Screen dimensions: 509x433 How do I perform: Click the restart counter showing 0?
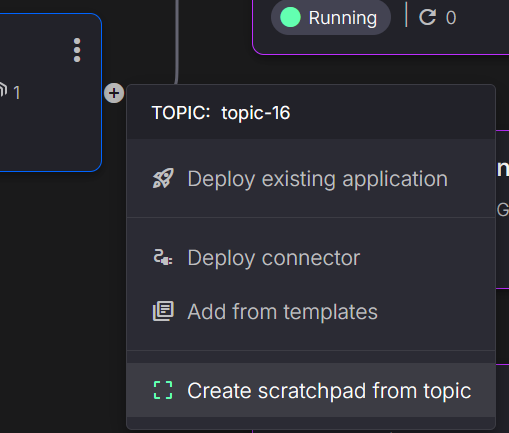[x=451, y=18]
